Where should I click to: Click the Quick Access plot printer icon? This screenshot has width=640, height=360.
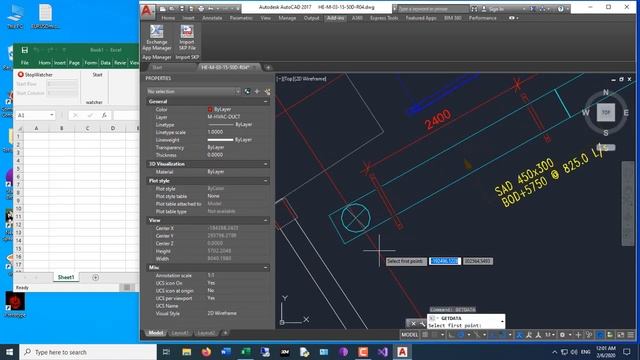click(x=201, y=8)
